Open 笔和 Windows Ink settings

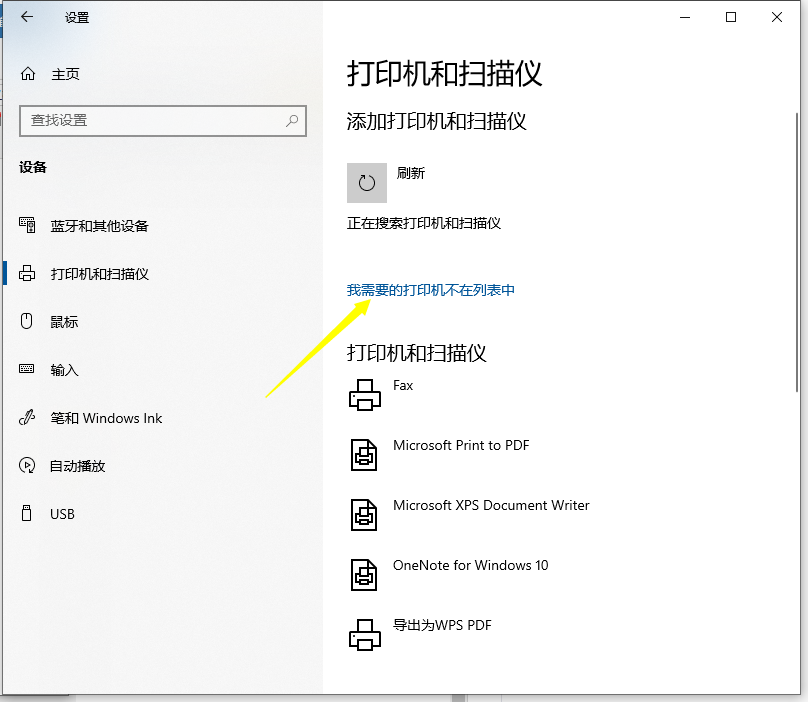coord(106,418)
